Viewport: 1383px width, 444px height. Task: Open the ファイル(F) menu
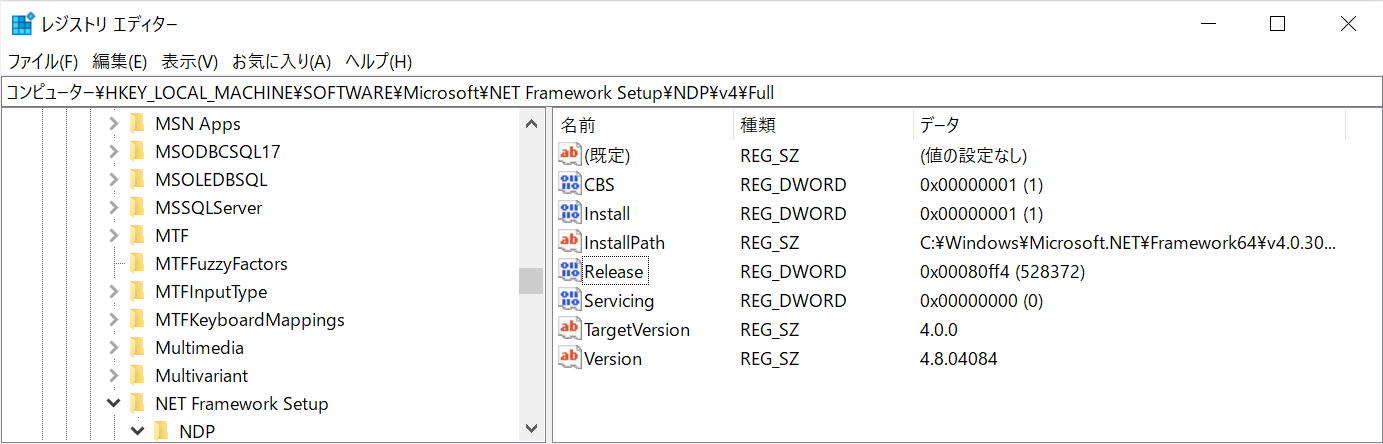pos(43,61)
